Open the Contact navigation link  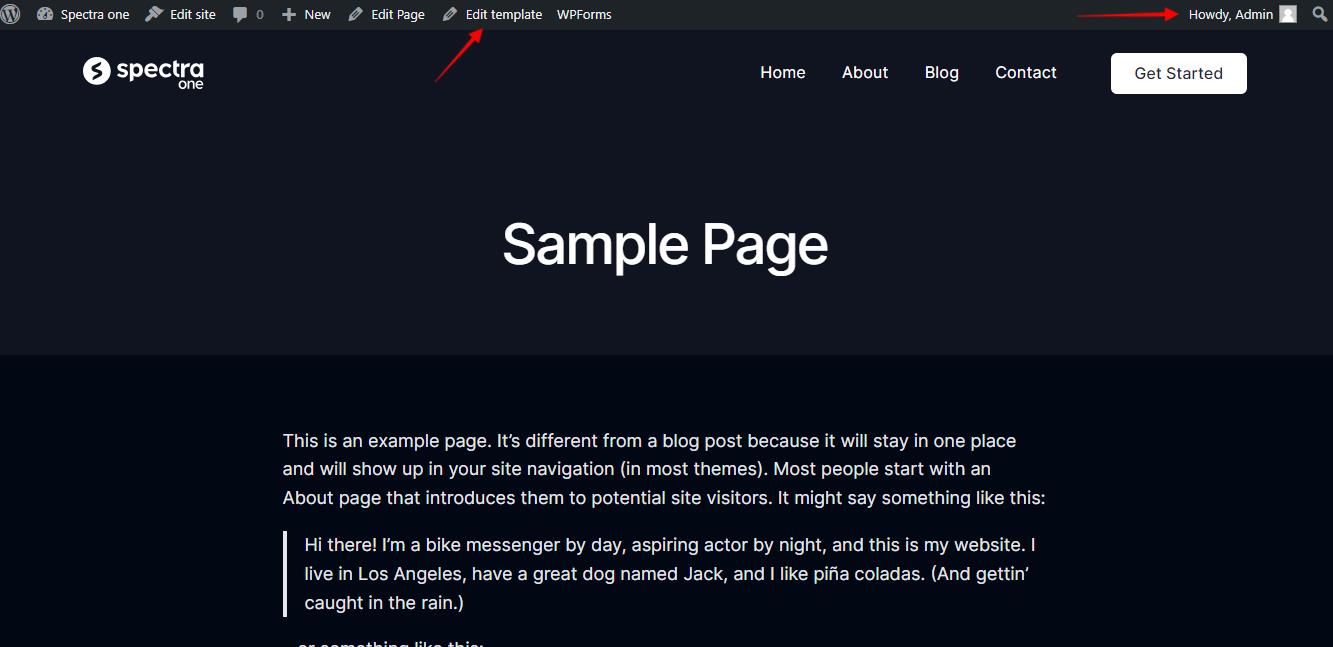(1025, 72)
